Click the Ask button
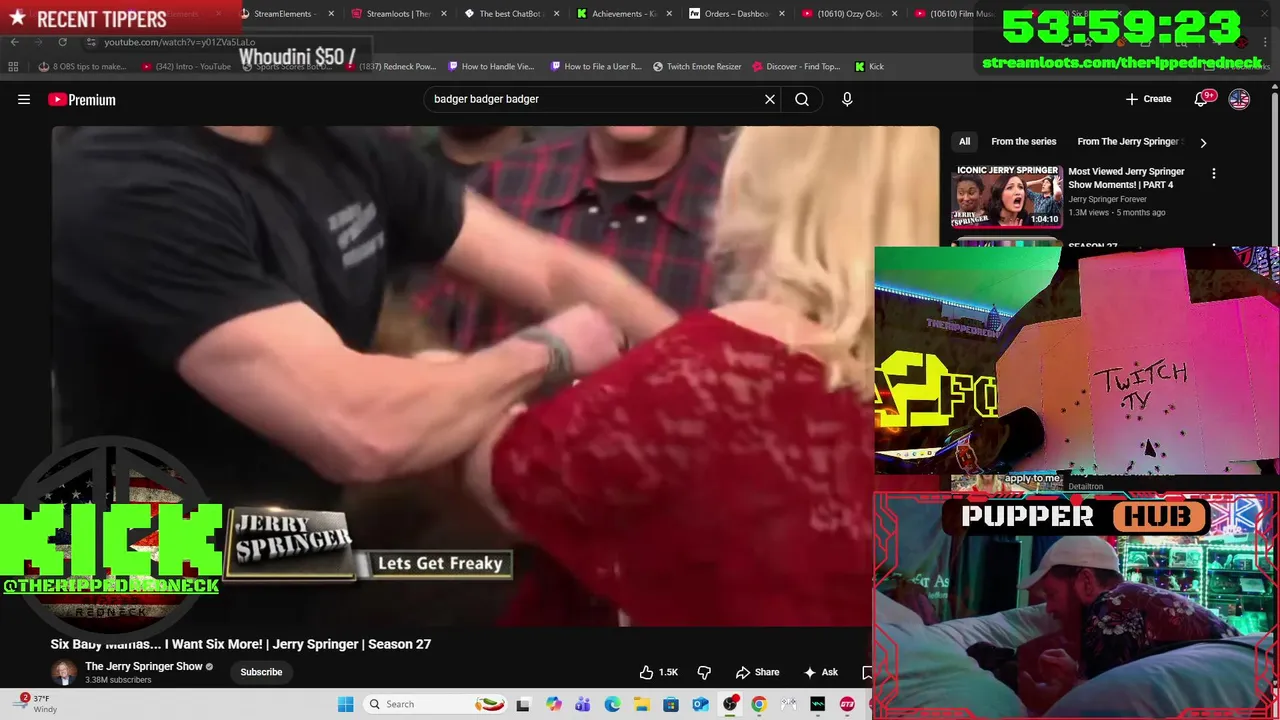1280x720 pixels. [x=820, y=672]
